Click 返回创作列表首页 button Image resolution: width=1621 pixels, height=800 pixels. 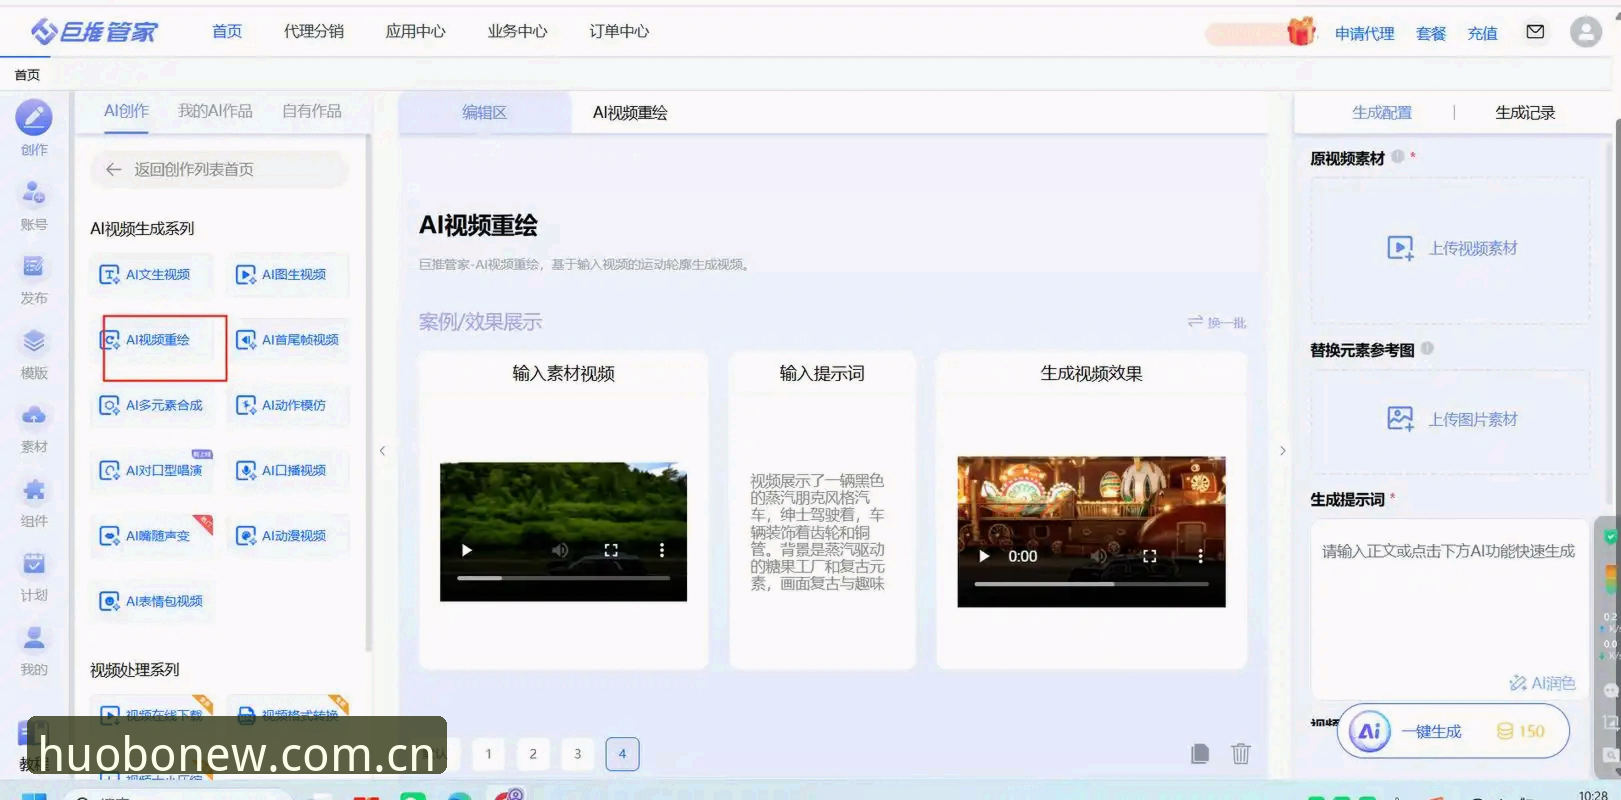[220, 170]
